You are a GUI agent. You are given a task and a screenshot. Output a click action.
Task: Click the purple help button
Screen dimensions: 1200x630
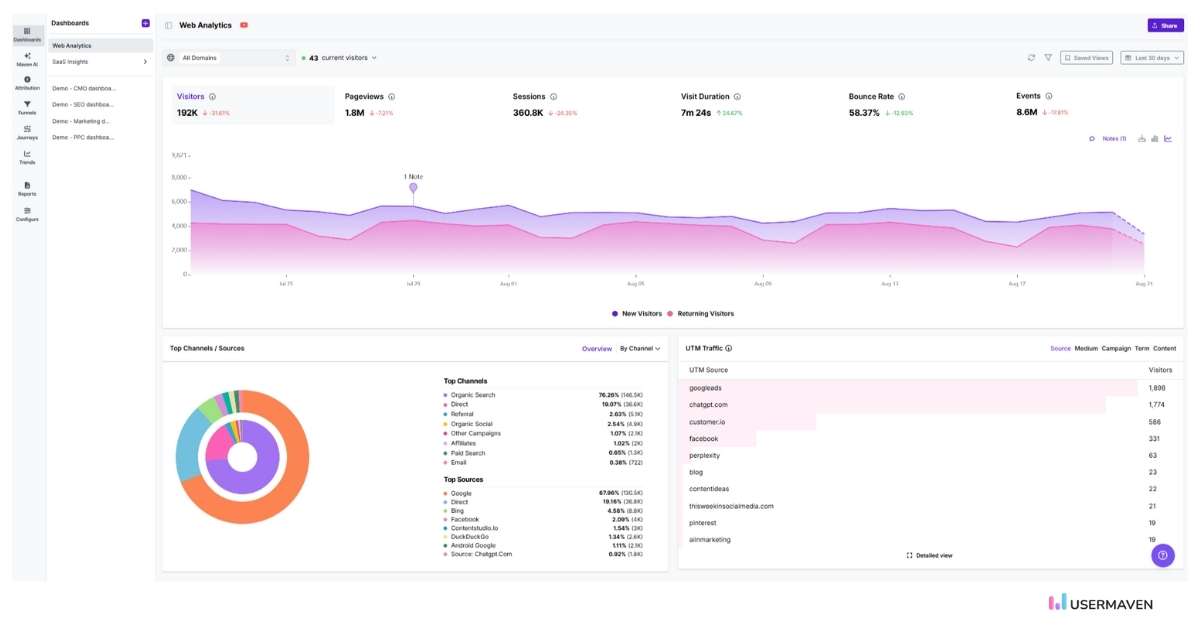click(1162, 555)
